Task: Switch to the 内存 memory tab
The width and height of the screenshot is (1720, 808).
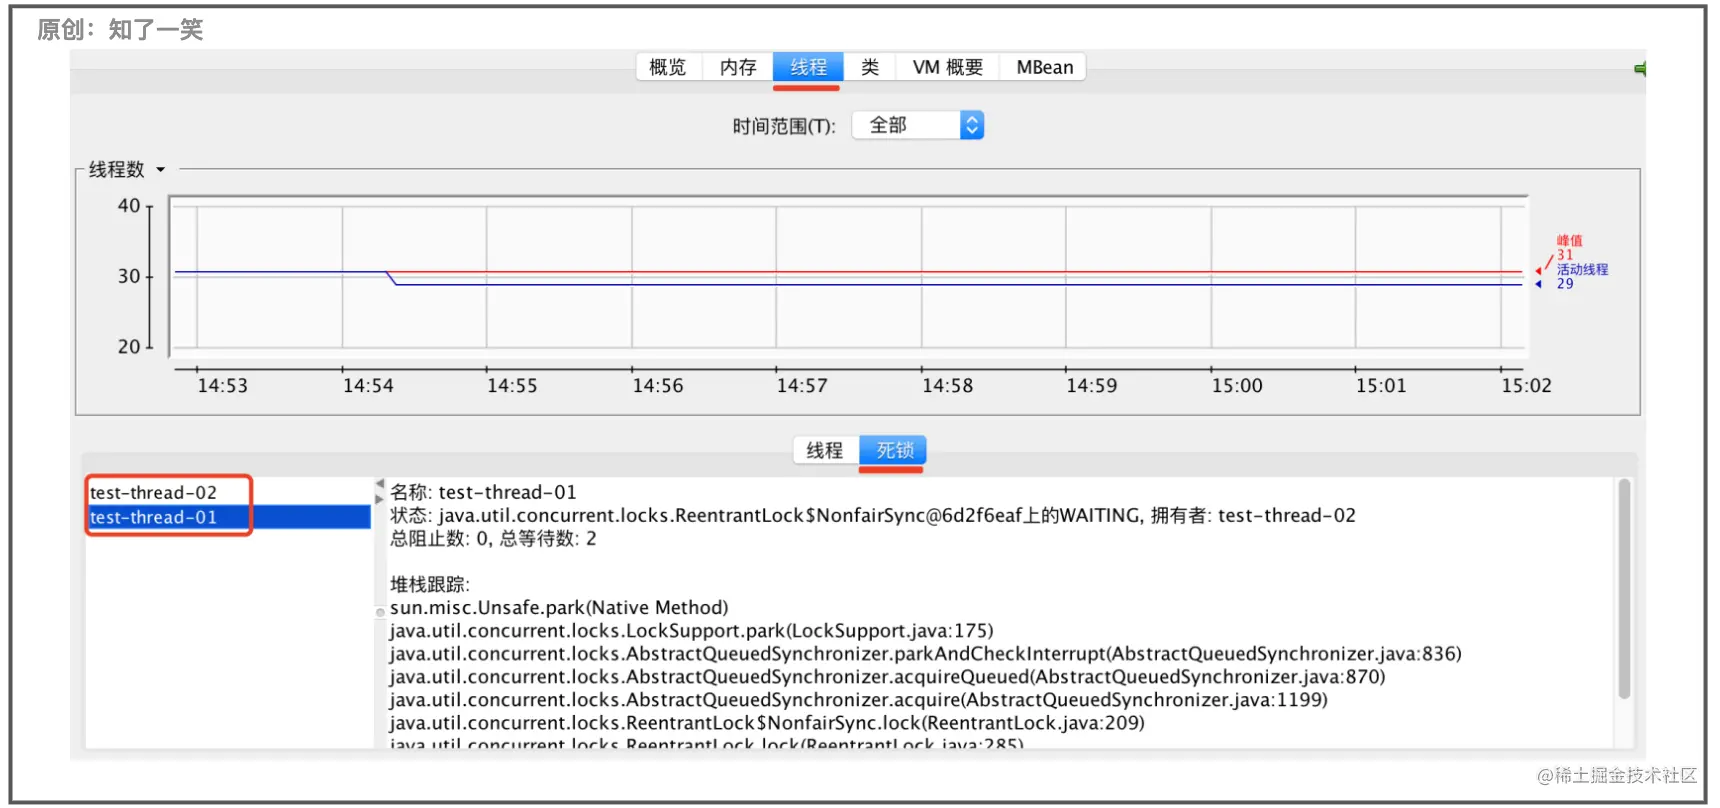Action: pyautogui.click(x=738, y=67)
